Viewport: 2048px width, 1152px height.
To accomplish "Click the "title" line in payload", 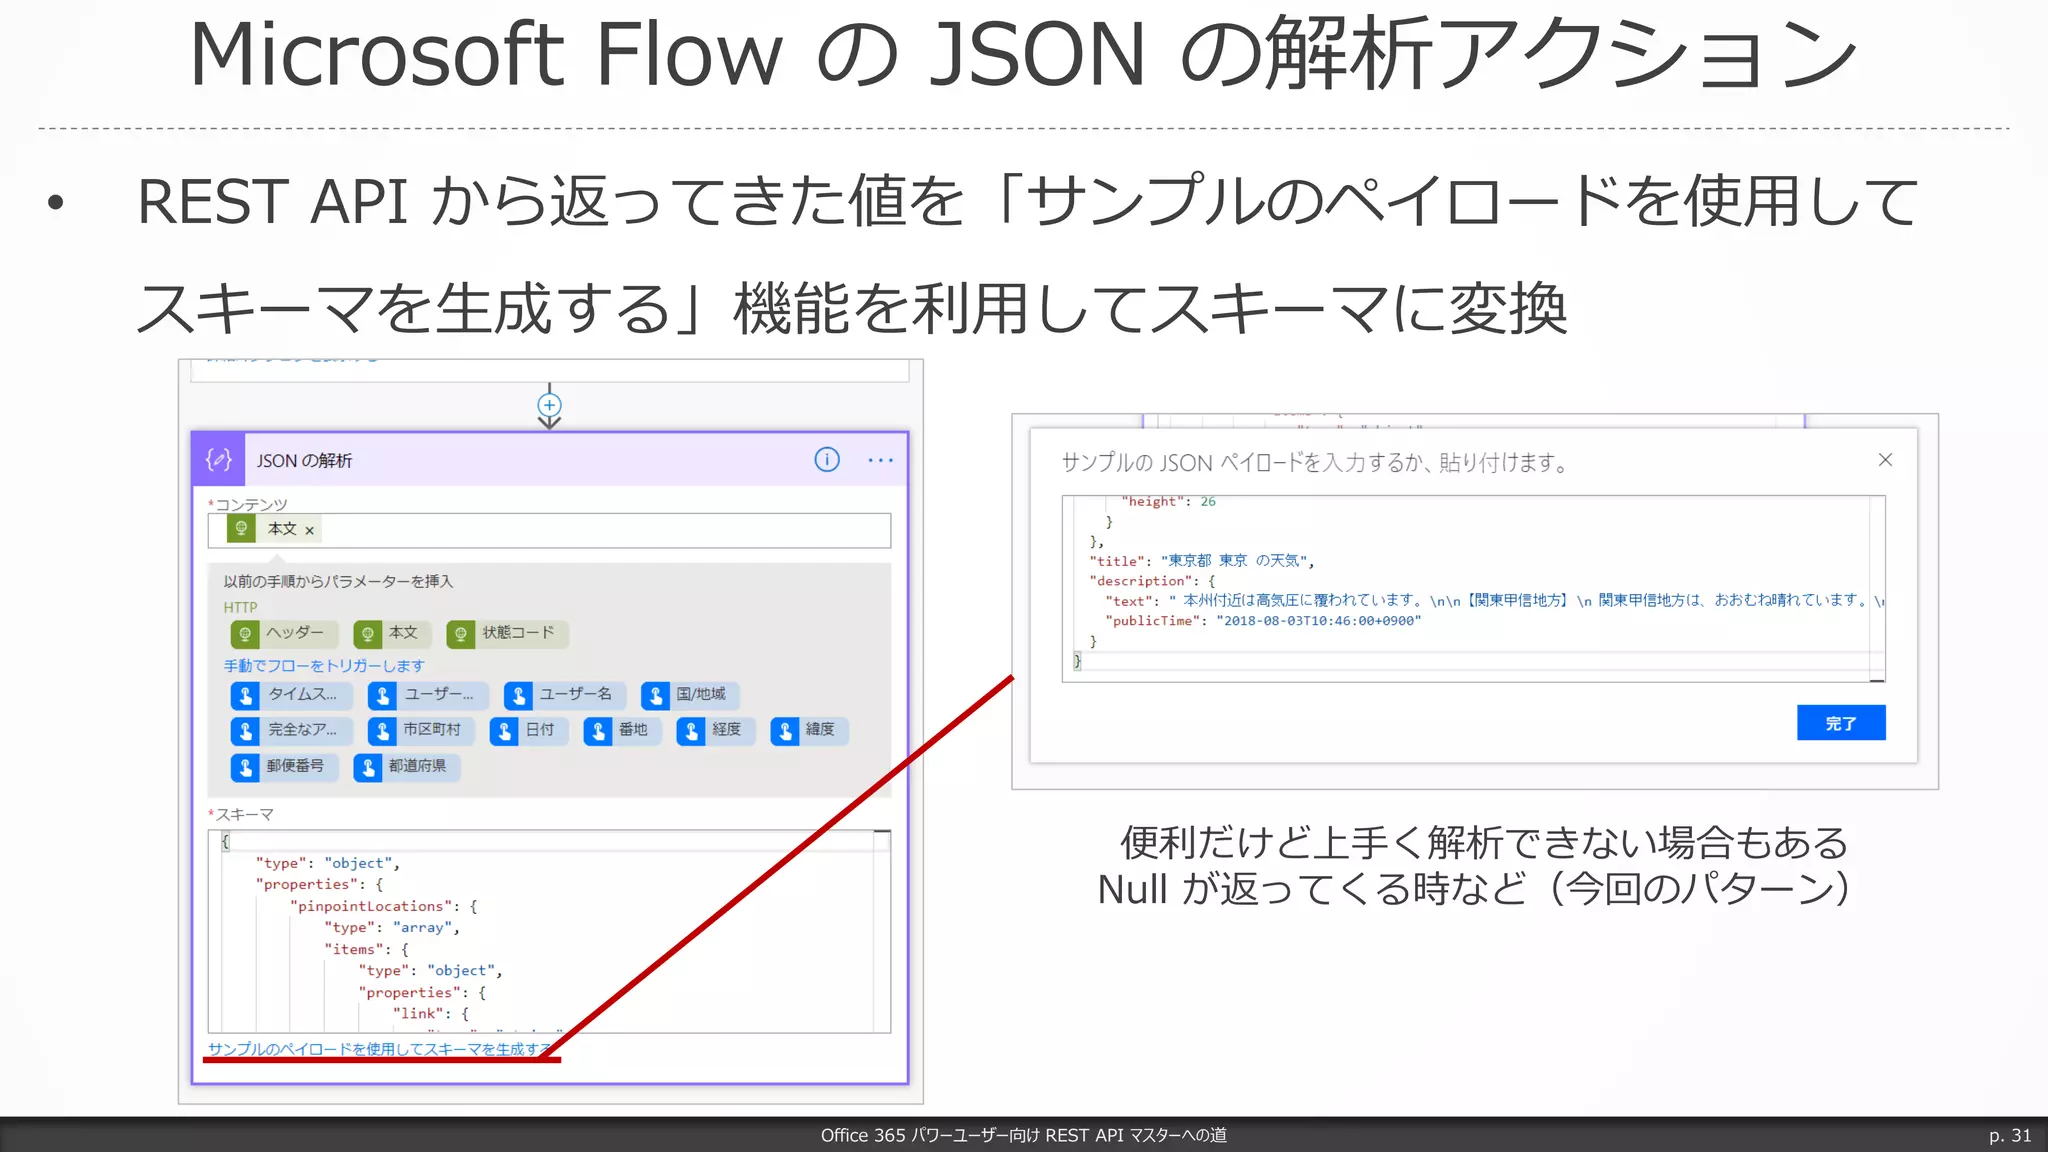I will [x=1202, y=561].
